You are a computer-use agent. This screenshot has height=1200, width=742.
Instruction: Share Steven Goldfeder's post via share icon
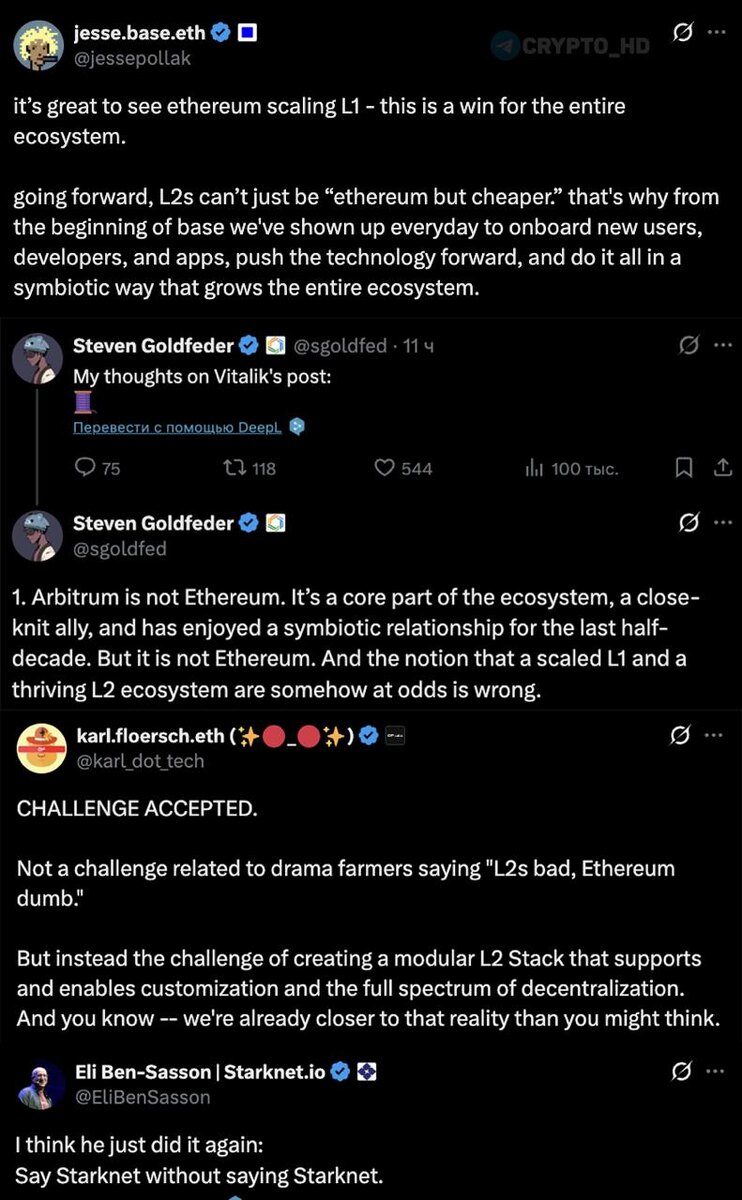coord(722,467)
